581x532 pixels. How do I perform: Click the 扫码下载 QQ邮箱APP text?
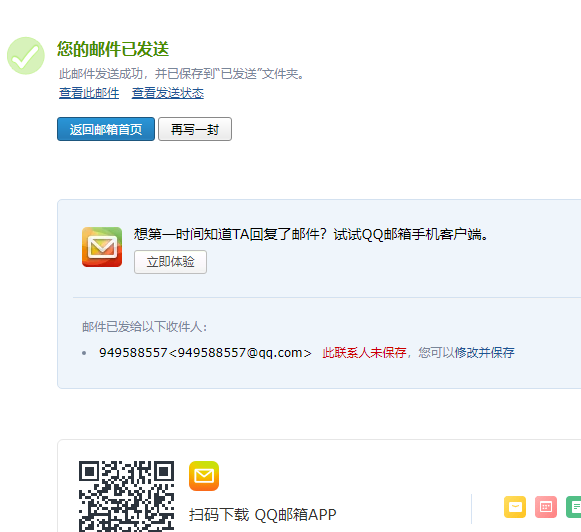[263, 515]
